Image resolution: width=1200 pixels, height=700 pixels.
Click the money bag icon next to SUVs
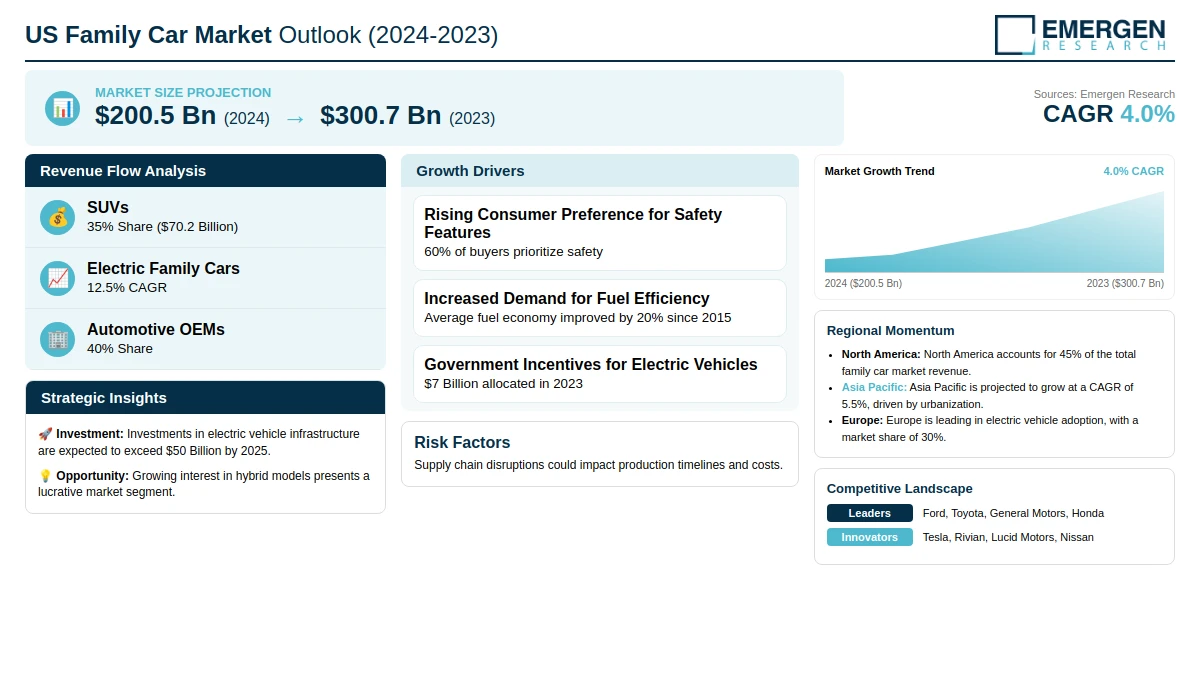pos(58,217)
